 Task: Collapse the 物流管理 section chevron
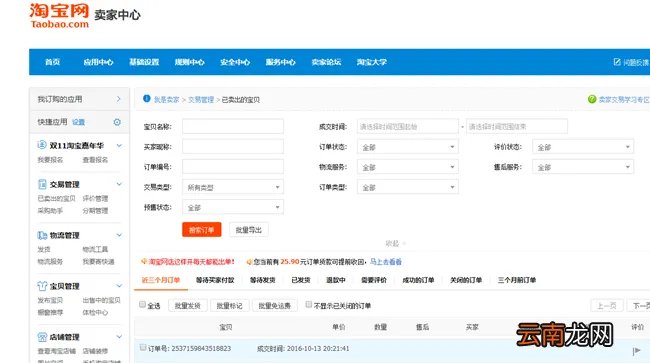click(x=119, y=235)
